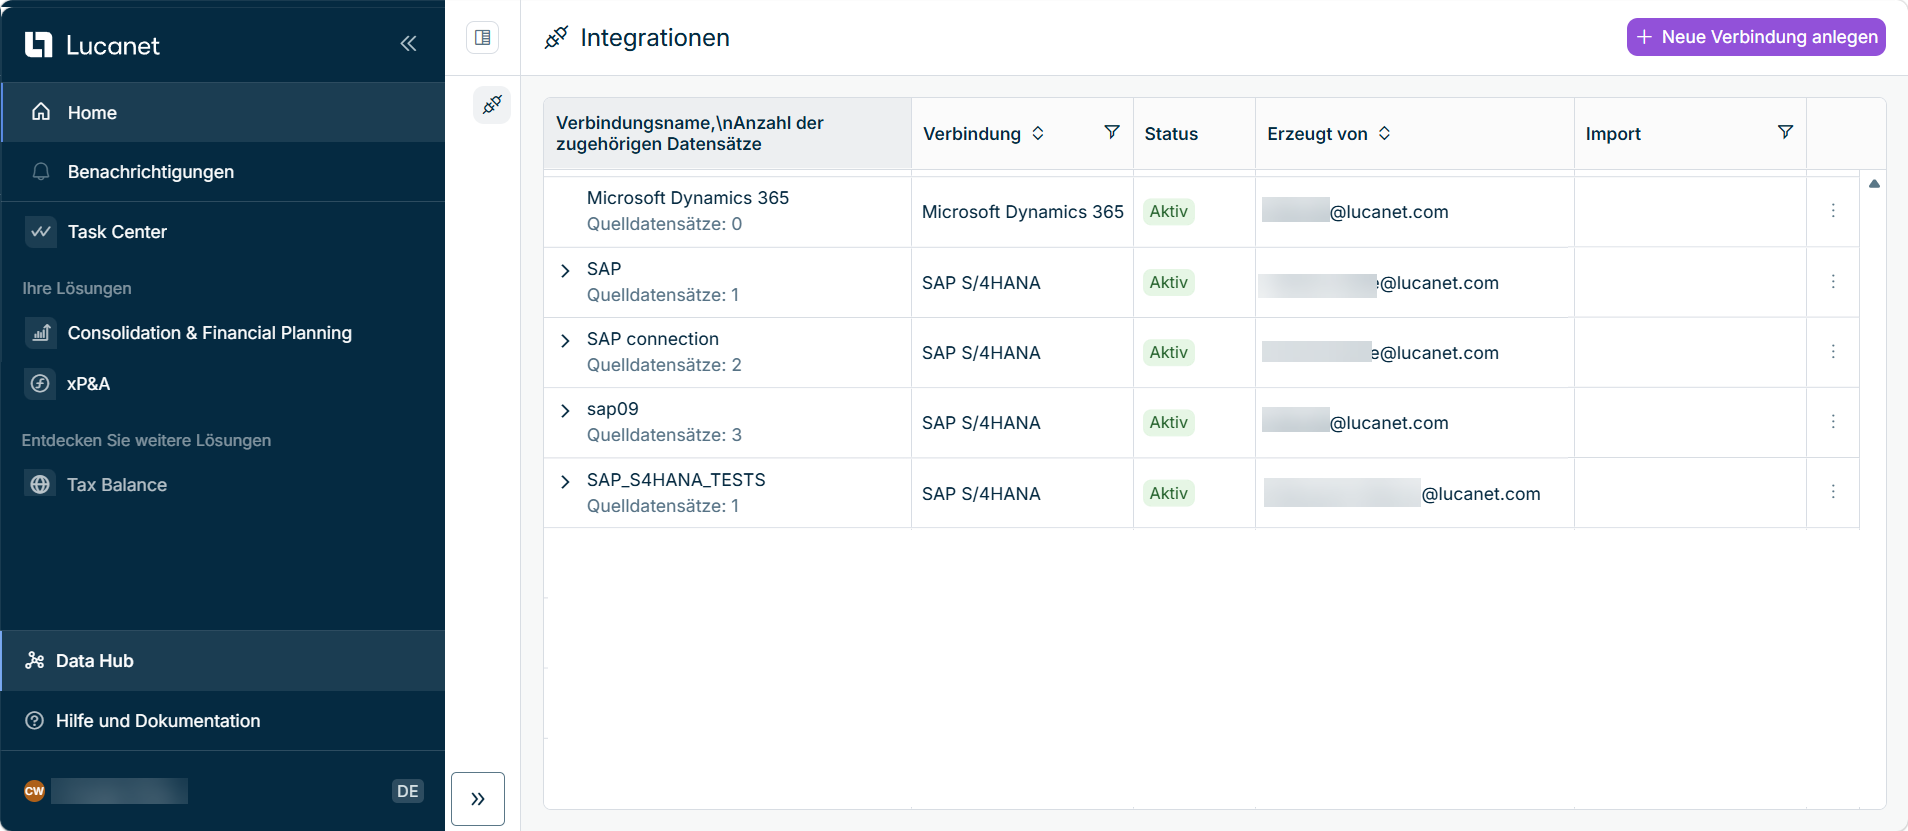This screenshot has height=831, width=1908.
Task: Collapse the sidebar with the double chevron
Action: [408, 43]
